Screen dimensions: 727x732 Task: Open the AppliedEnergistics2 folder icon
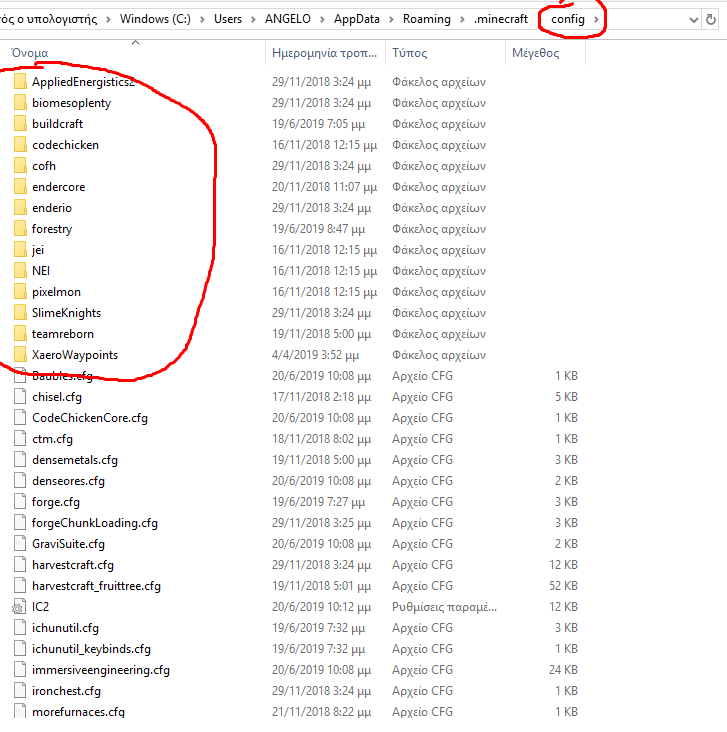[x=20, y=82]
